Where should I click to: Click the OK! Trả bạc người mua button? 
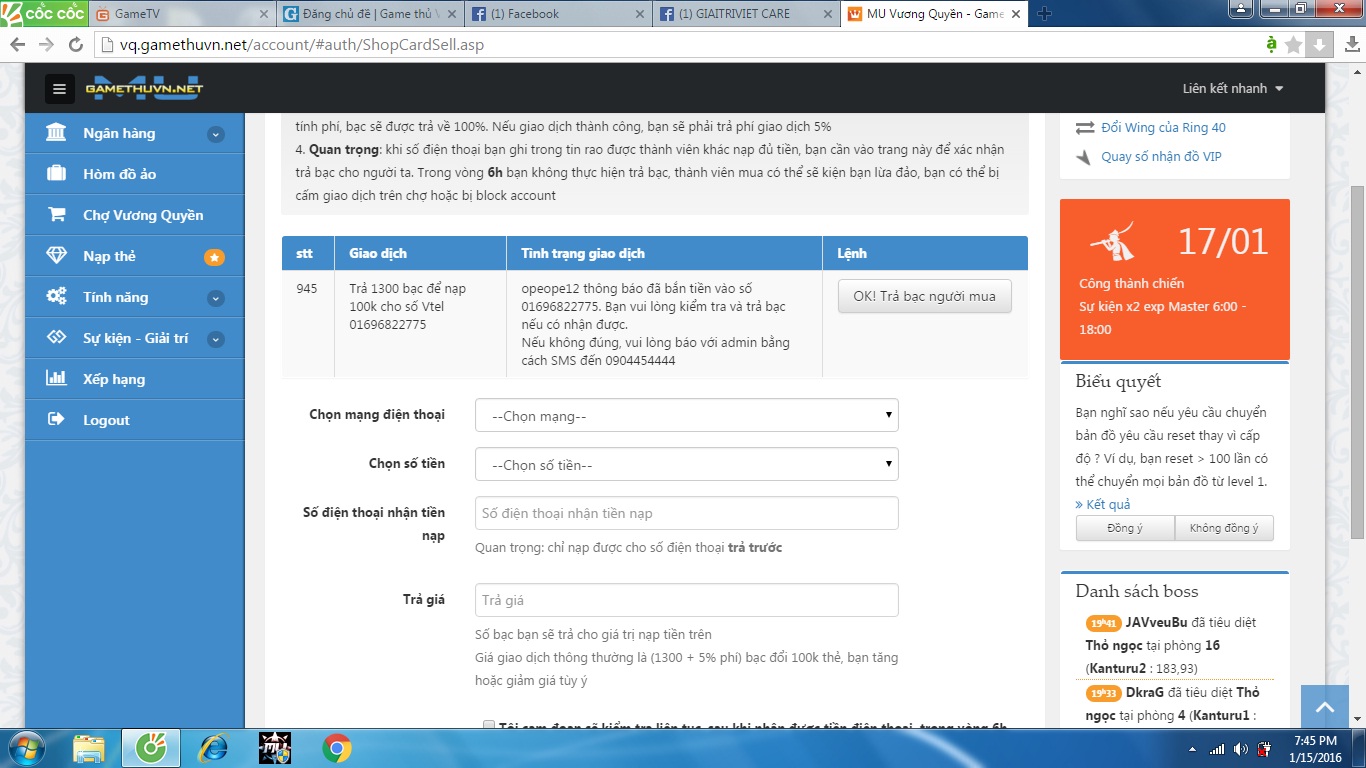[924, 297]
